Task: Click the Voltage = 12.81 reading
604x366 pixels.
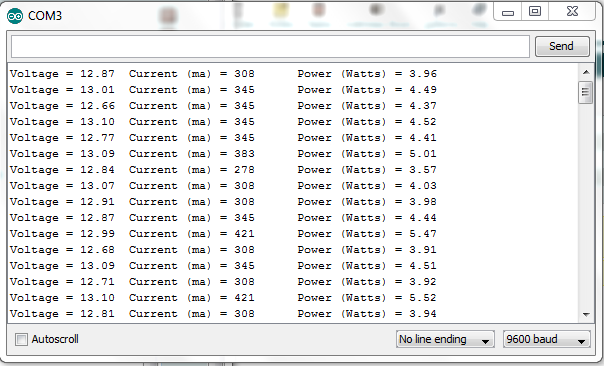Action: pyautogui.click(x=62, y=314)
